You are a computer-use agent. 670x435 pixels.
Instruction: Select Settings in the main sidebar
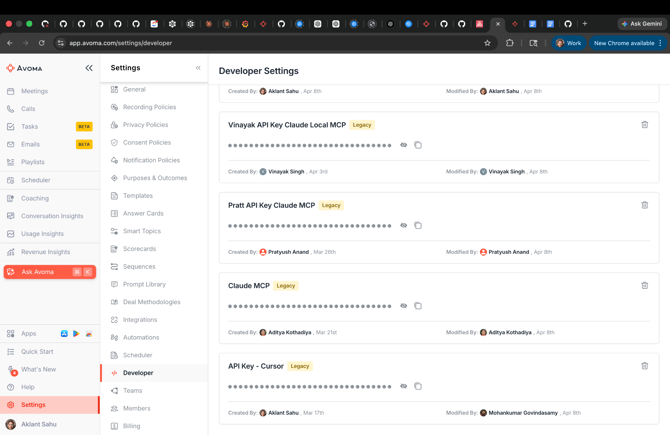click(50, 405)
